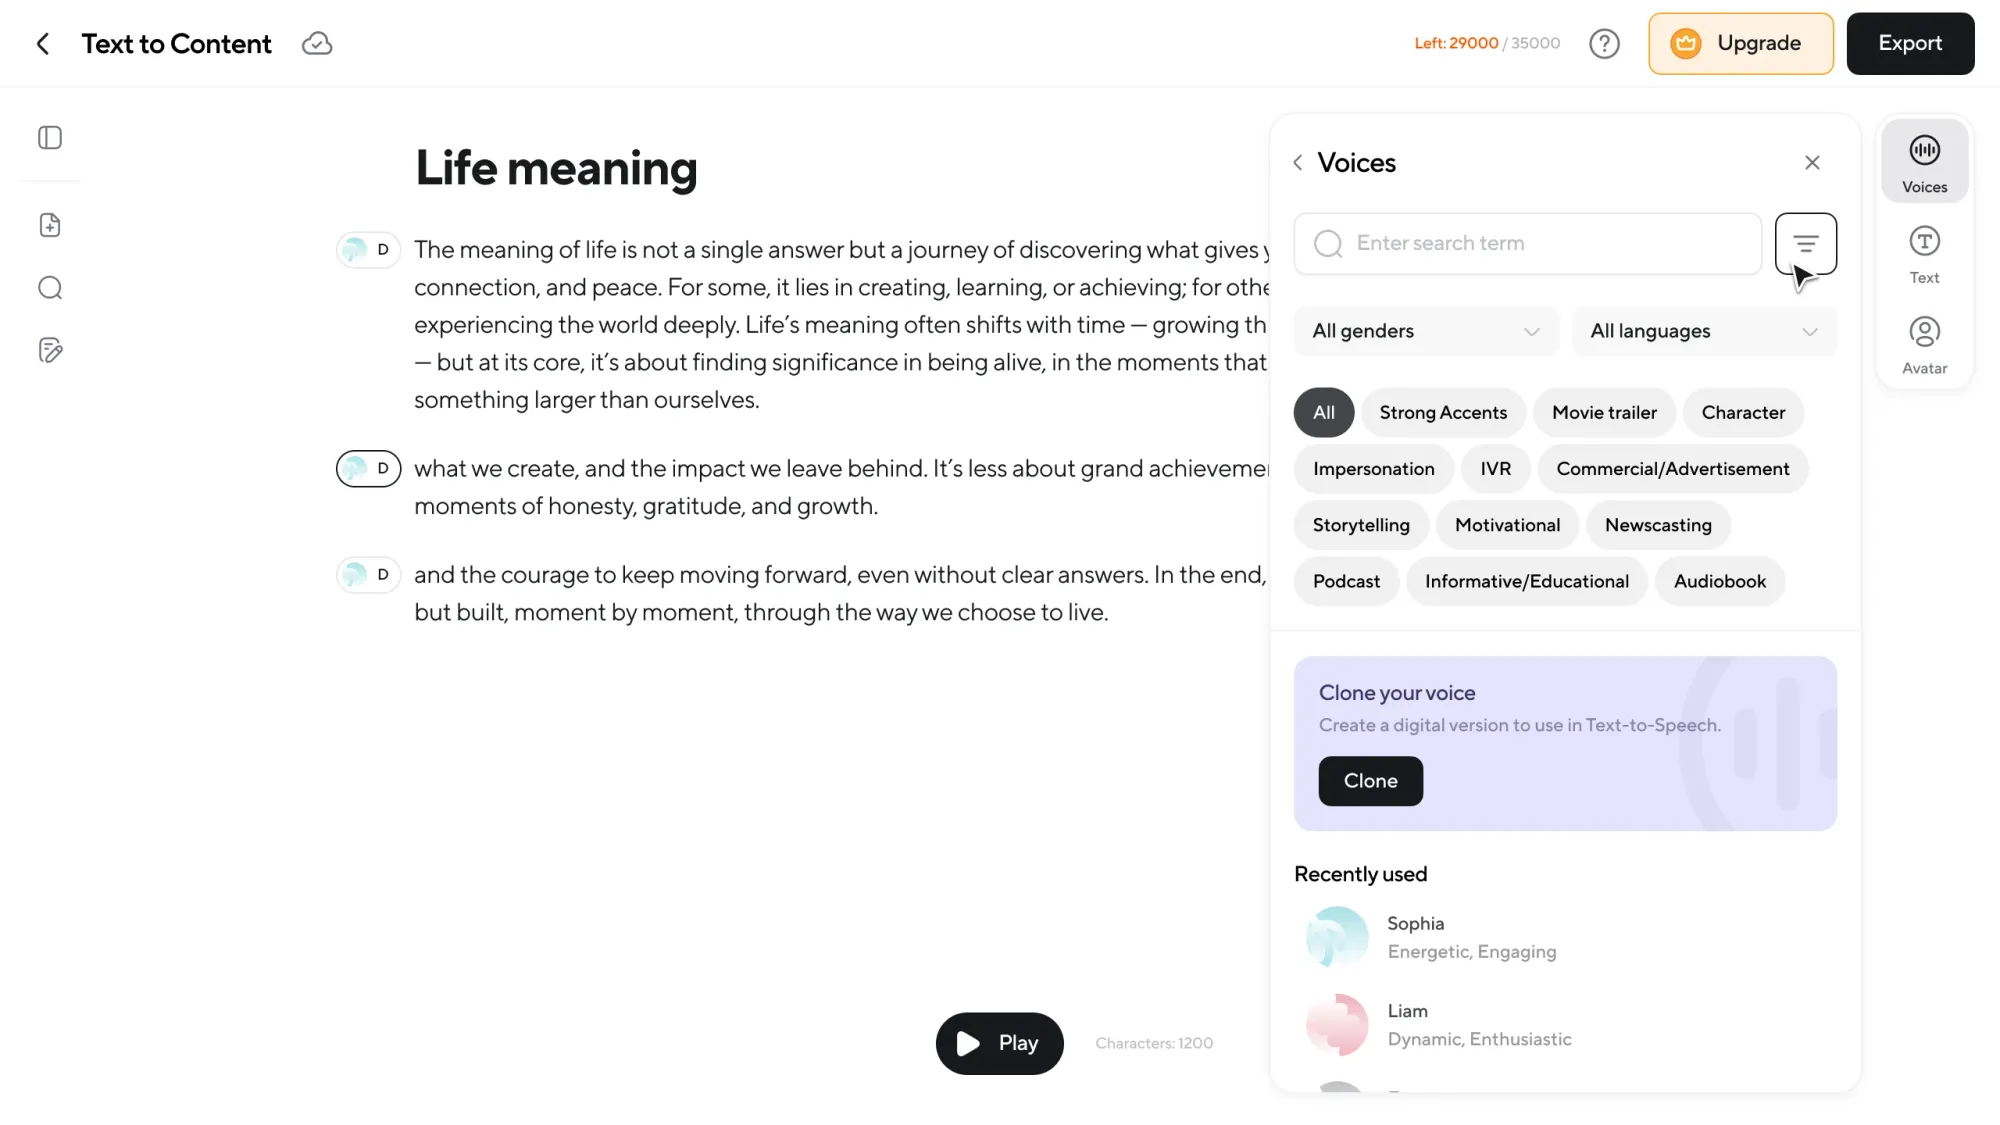Open voice selector for second paragraph
This screenshot has height=1125, width=2000.
point(368,468)
